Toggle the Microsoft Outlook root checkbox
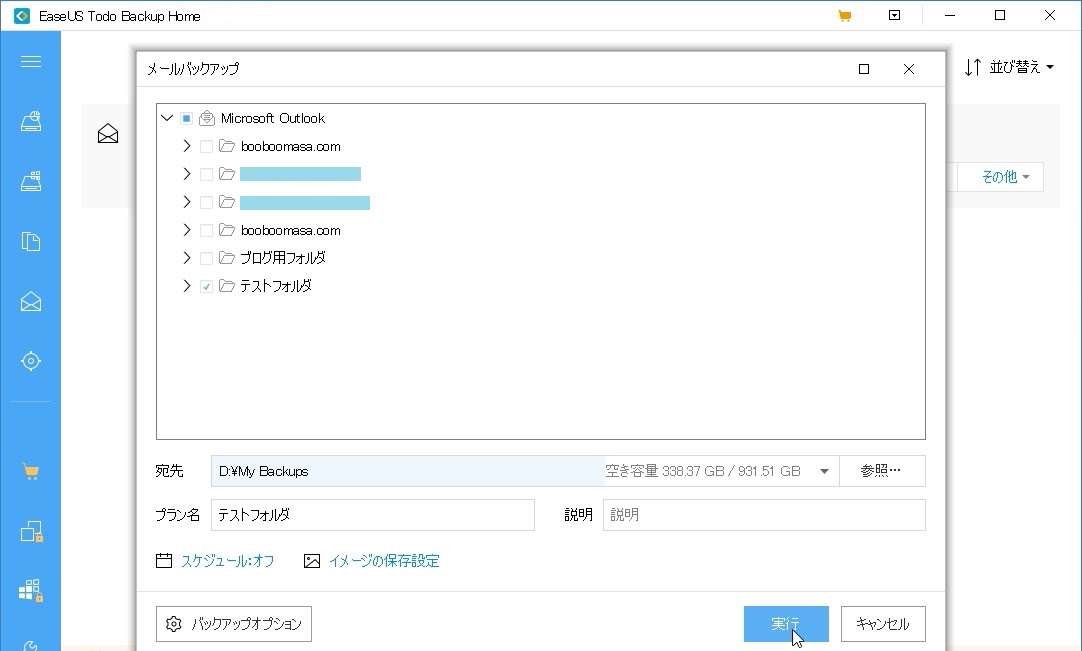Screen dimensions: 1082x651 coord(186,119)
